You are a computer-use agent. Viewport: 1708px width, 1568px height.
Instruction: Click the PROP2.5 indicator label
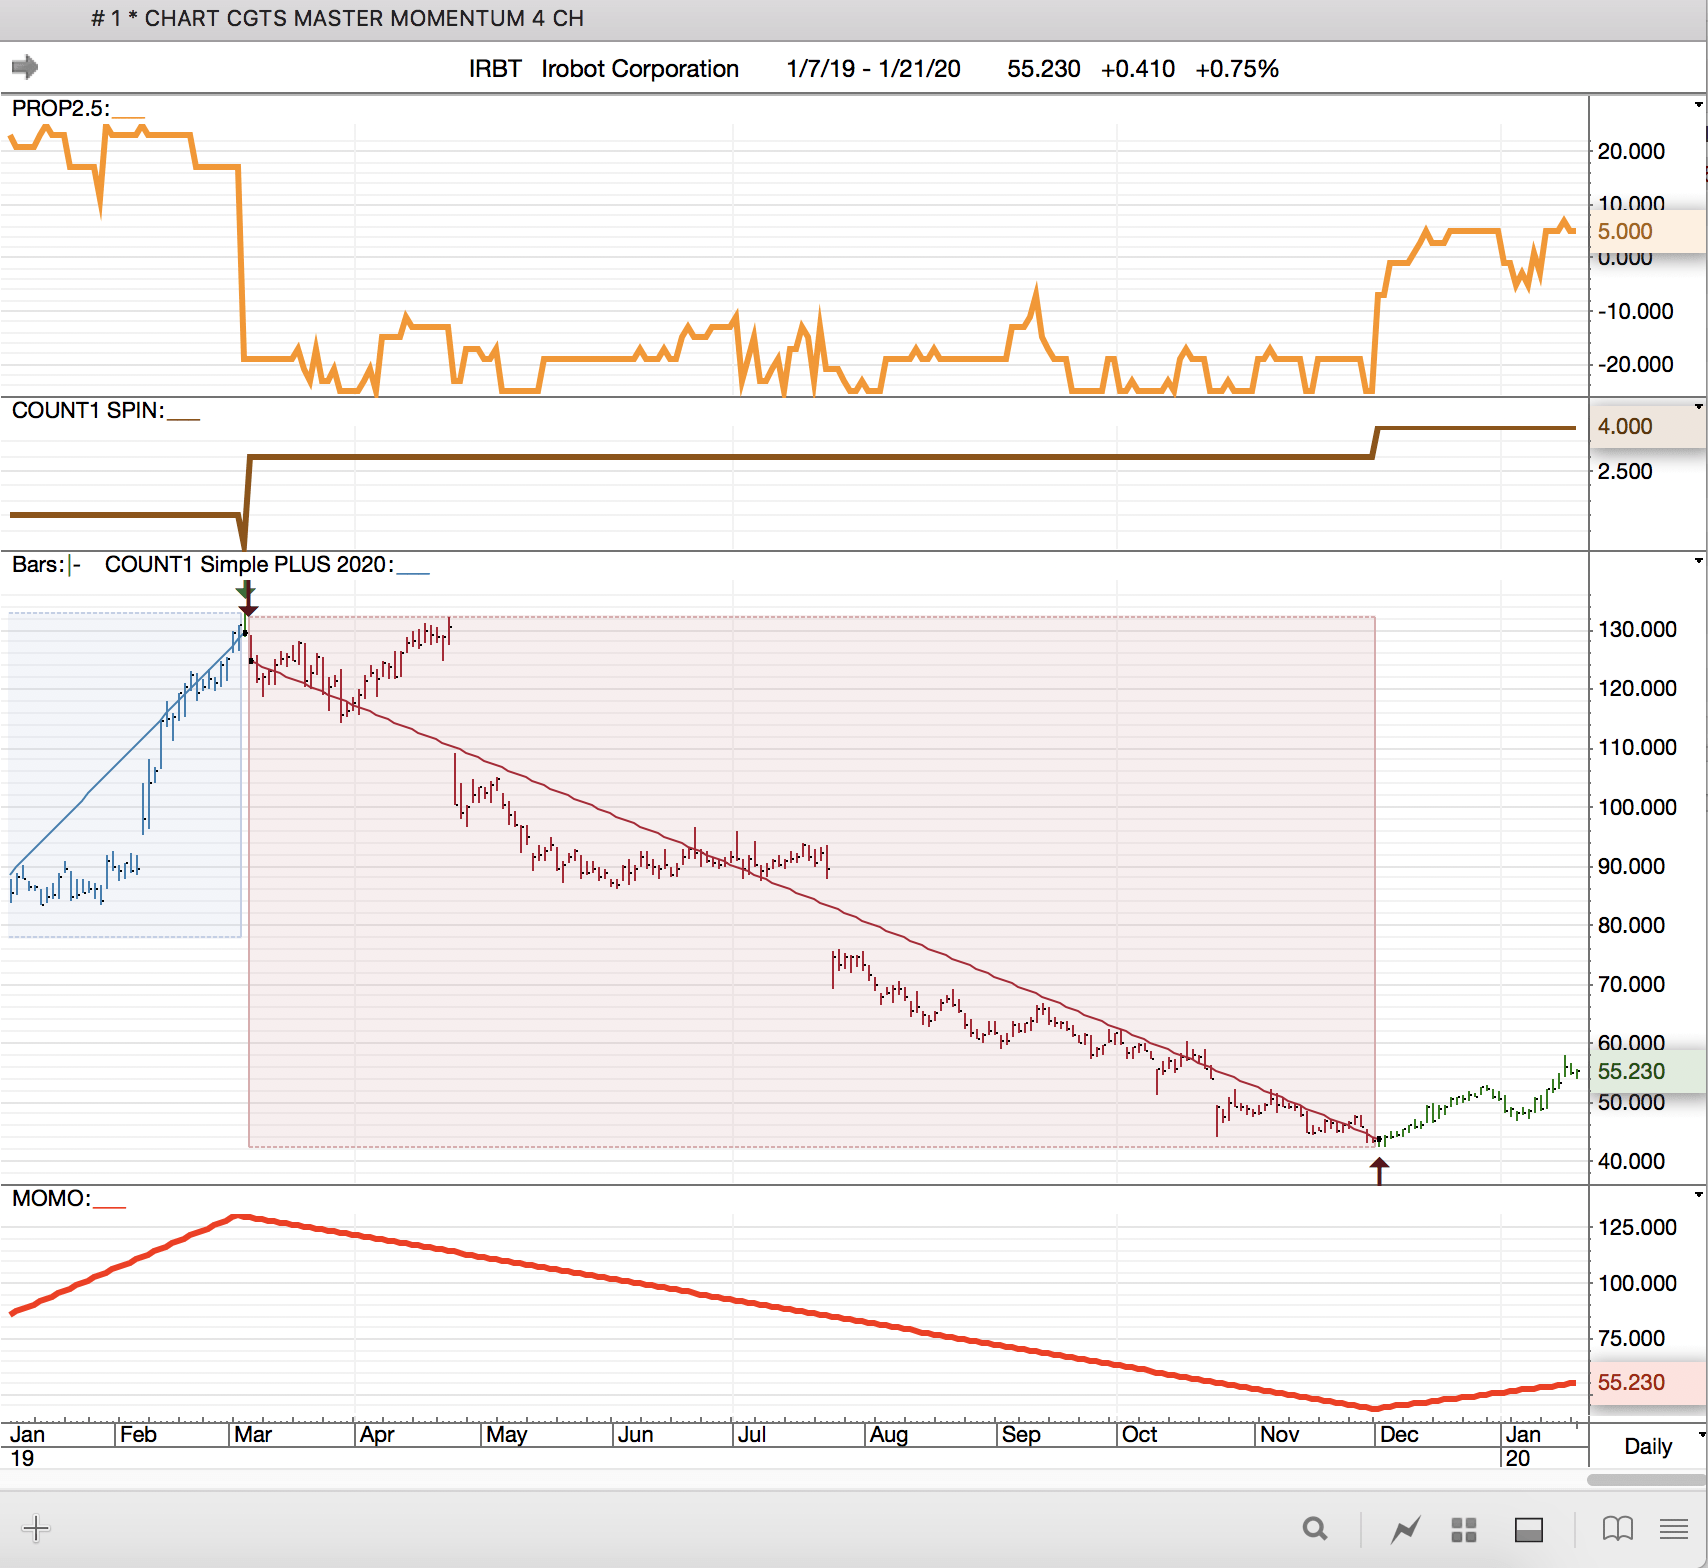click(x=60, y=108)
